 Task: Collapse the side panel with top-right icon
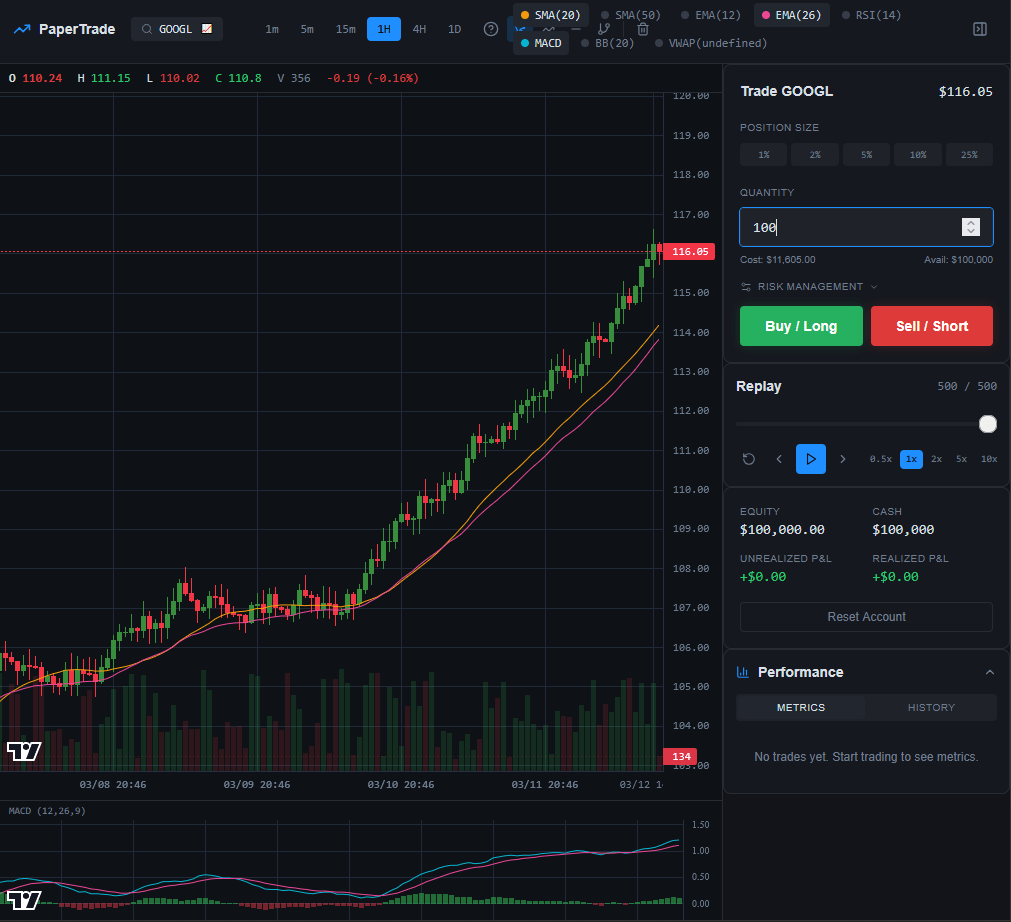pos(980,29)
